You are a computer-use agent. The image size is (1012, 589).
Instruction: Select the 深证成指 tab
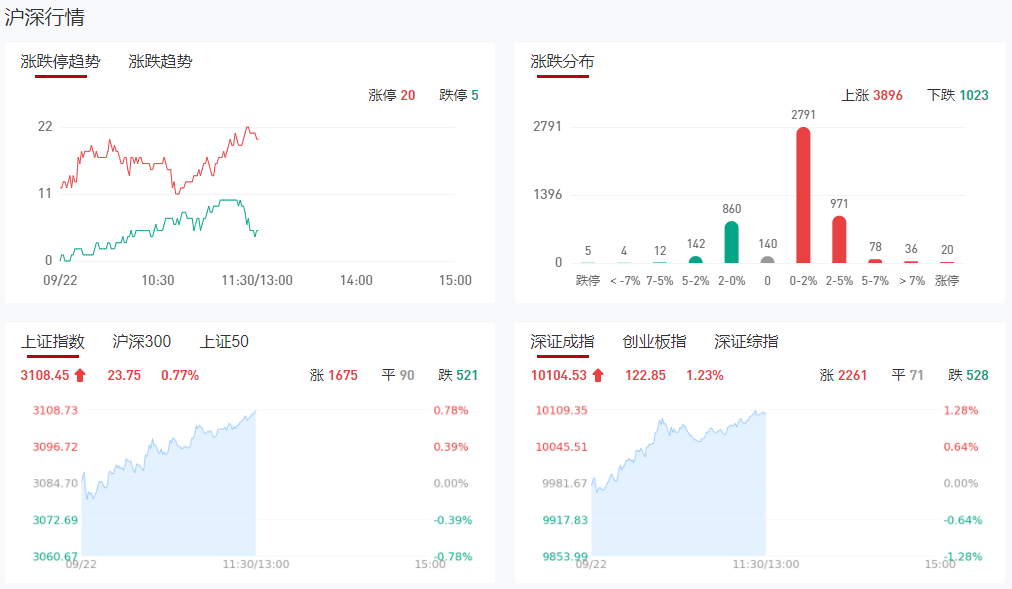pos(562,342)
